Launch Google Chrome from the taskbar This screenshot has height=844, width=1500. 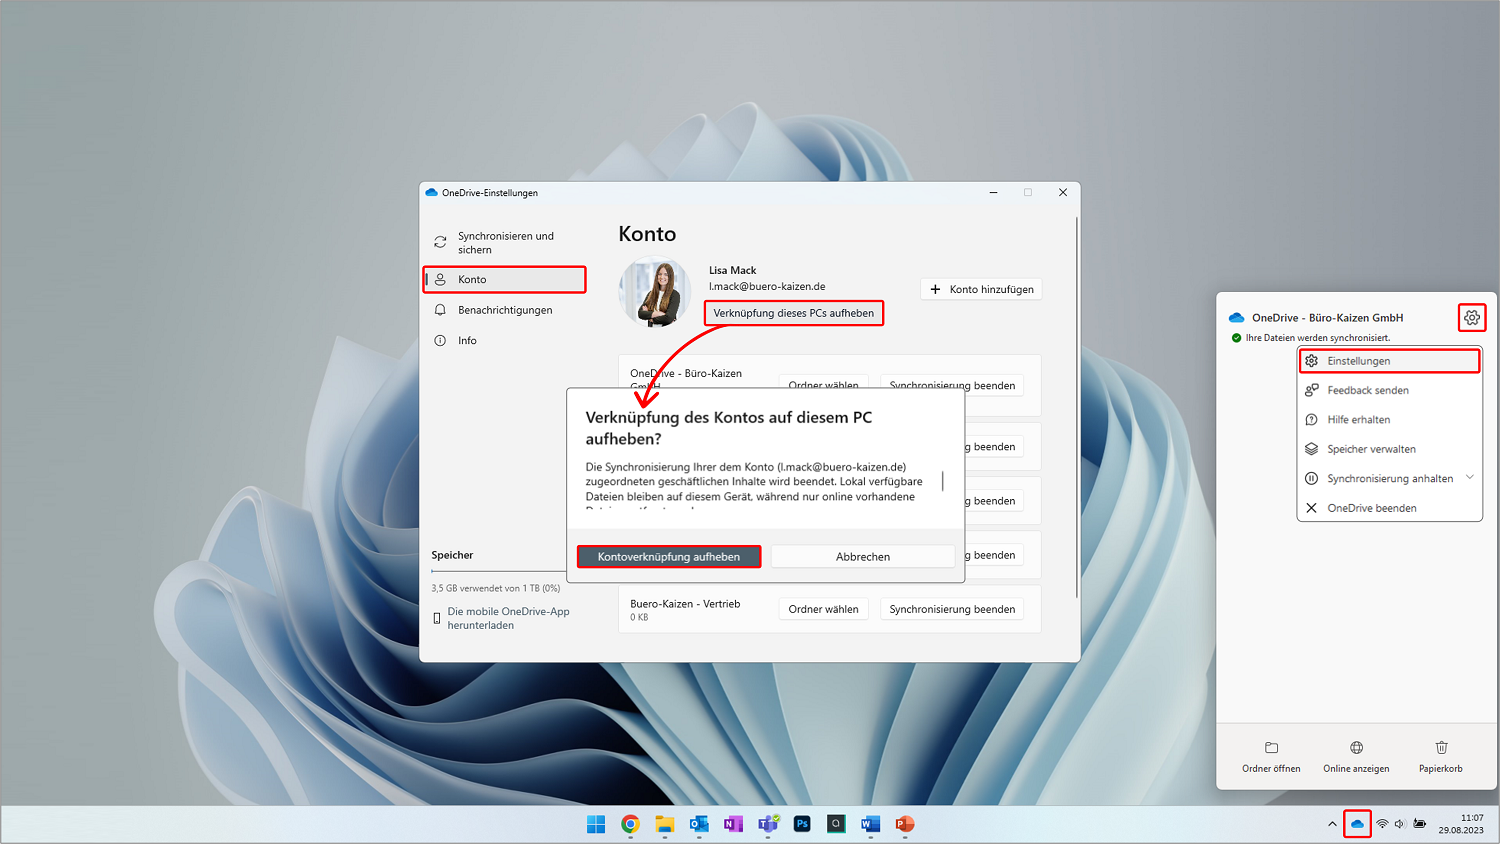pos(630,824)
